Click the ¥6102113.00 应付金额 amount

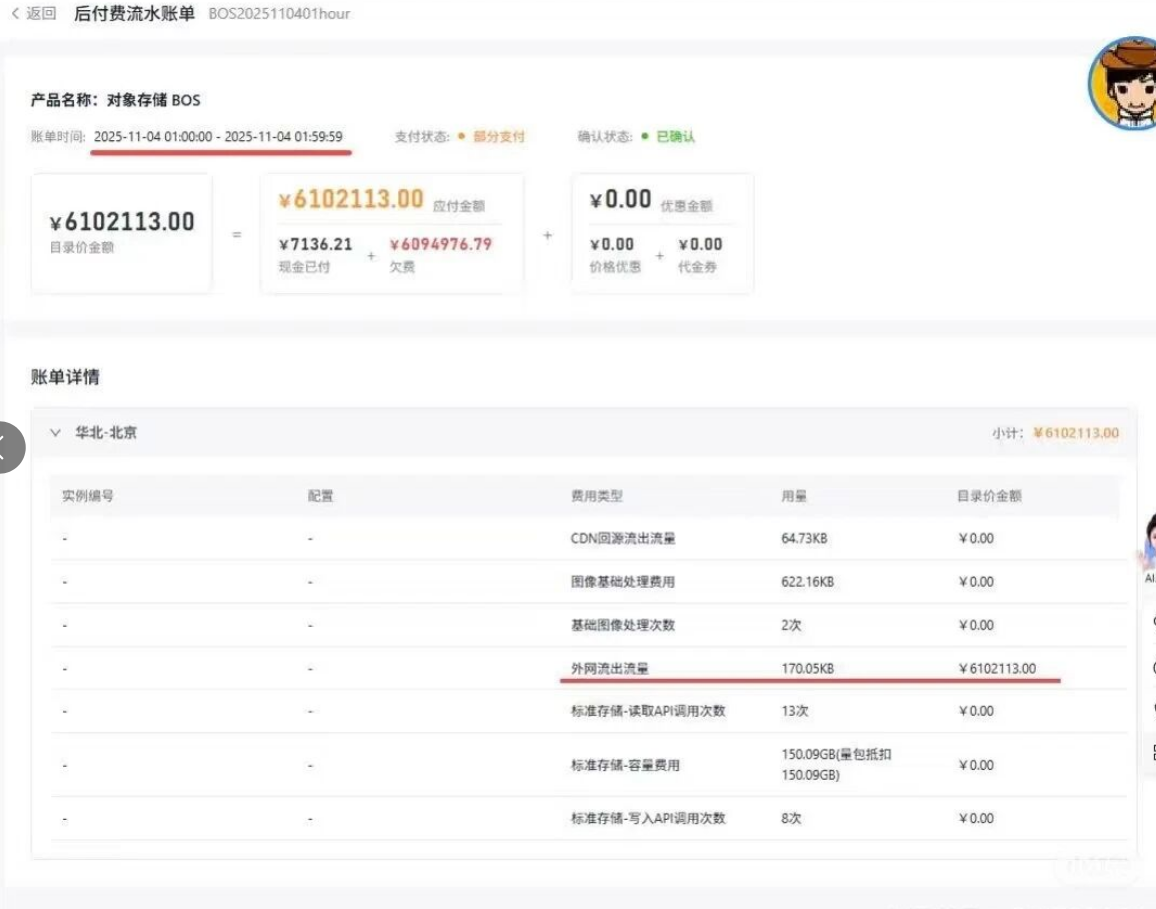pos(351,199)
